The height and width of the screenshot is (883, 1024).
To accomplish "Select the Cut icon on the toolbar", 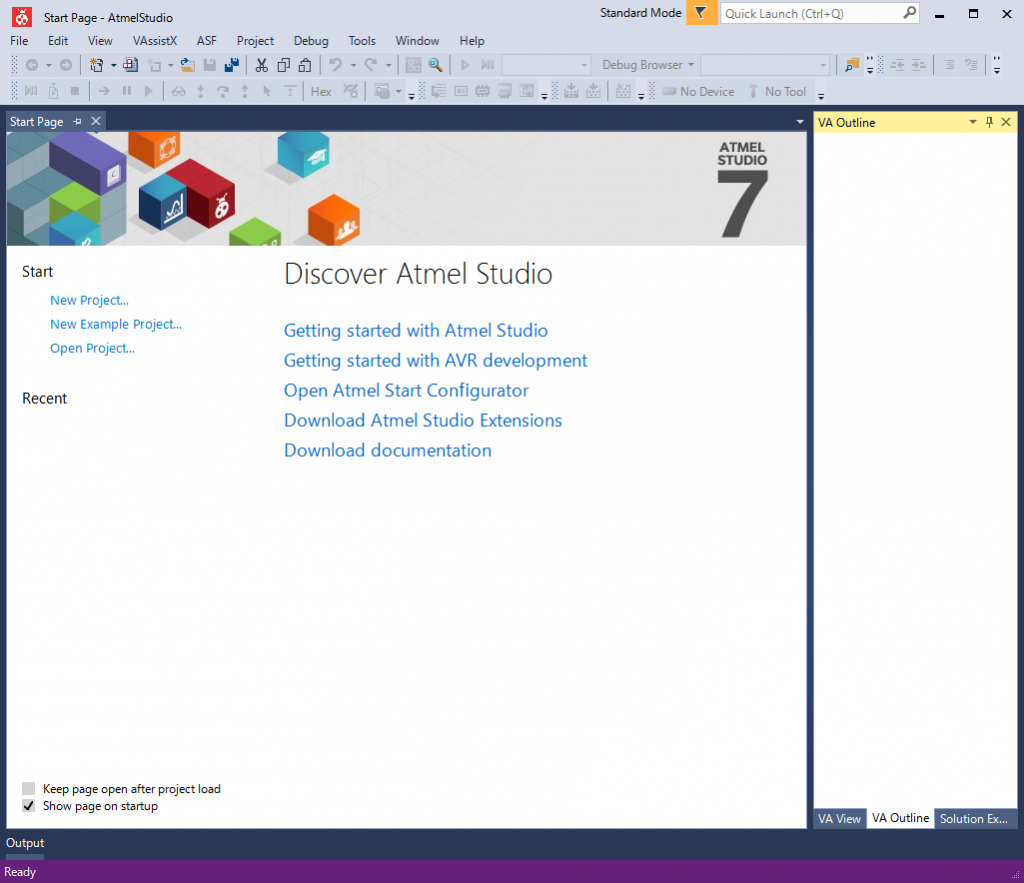I will (261, 65).
